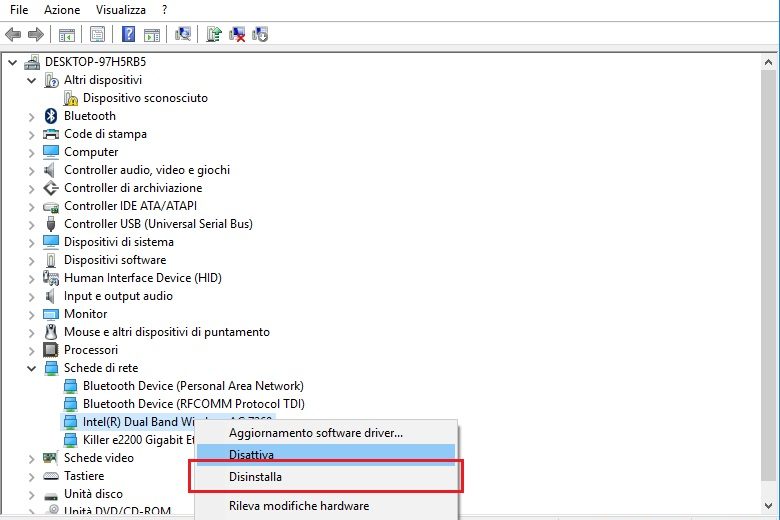780x520 pixels.
Task: Click Aggiornamento software driver option
Action: pos(315,433)
